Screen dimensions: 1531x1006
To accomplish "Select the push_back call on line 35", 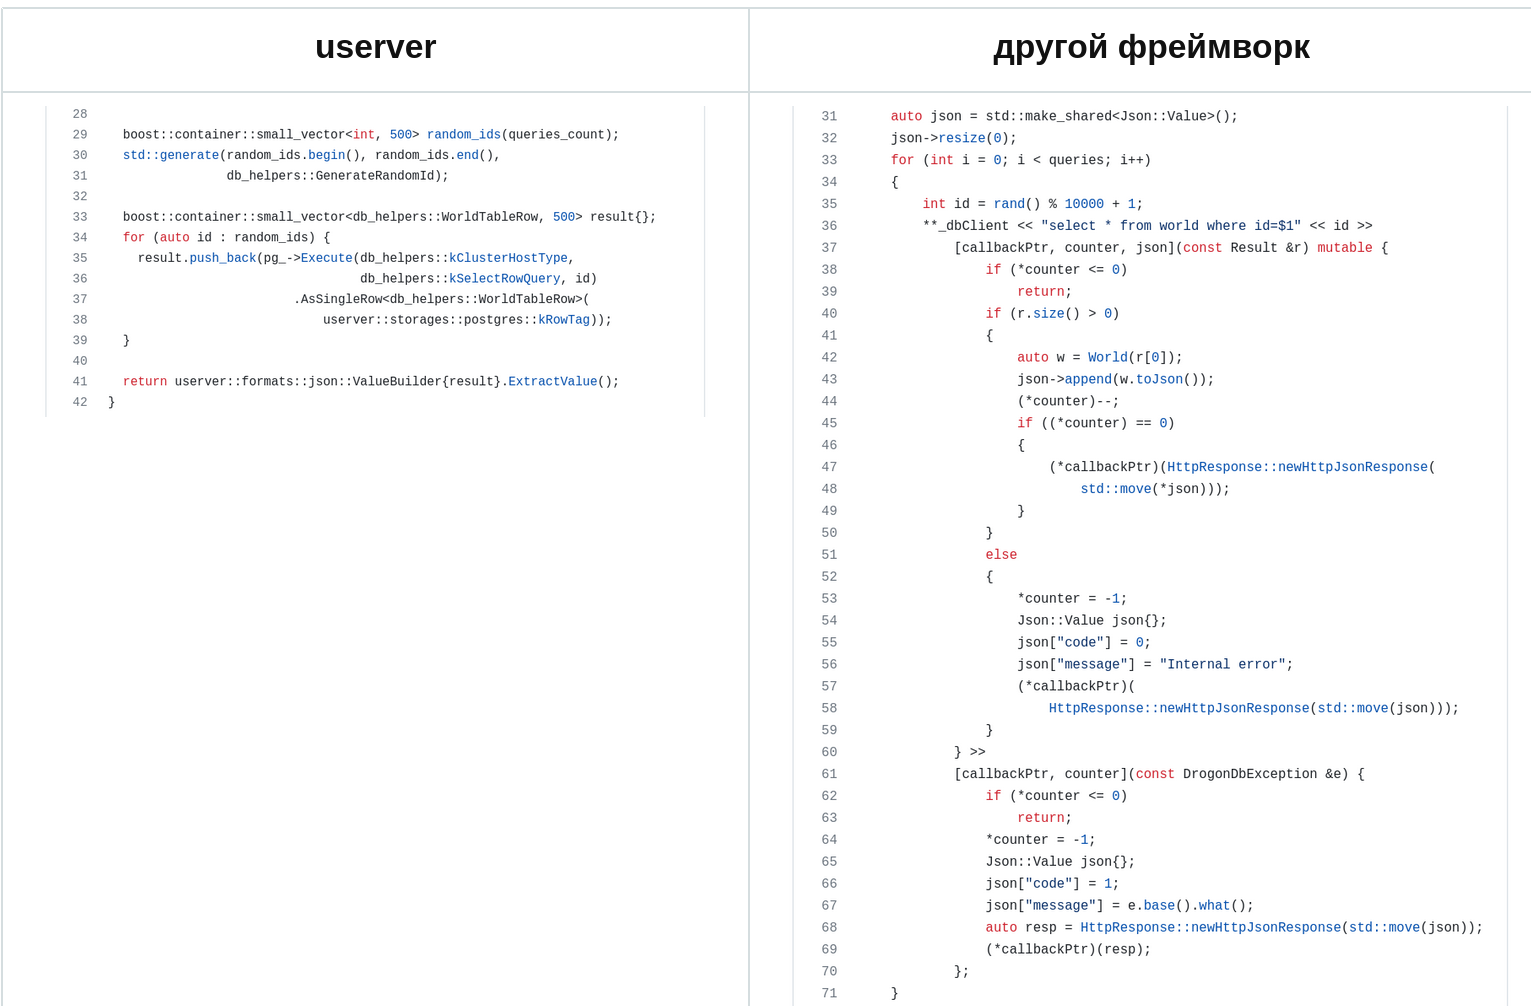I will tap(222, 258).
